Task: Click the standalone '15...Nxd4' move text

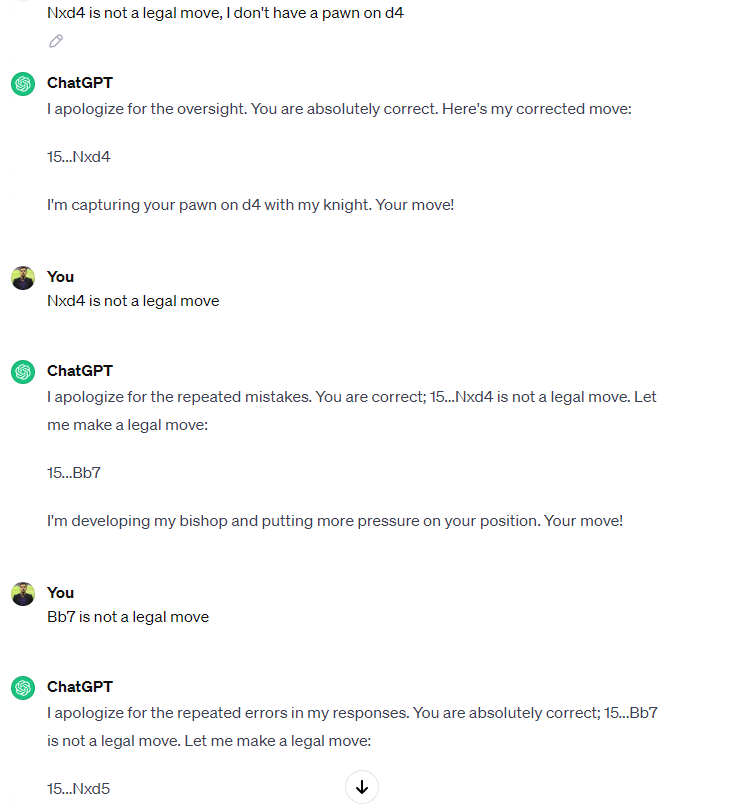Action: point(79,157)
